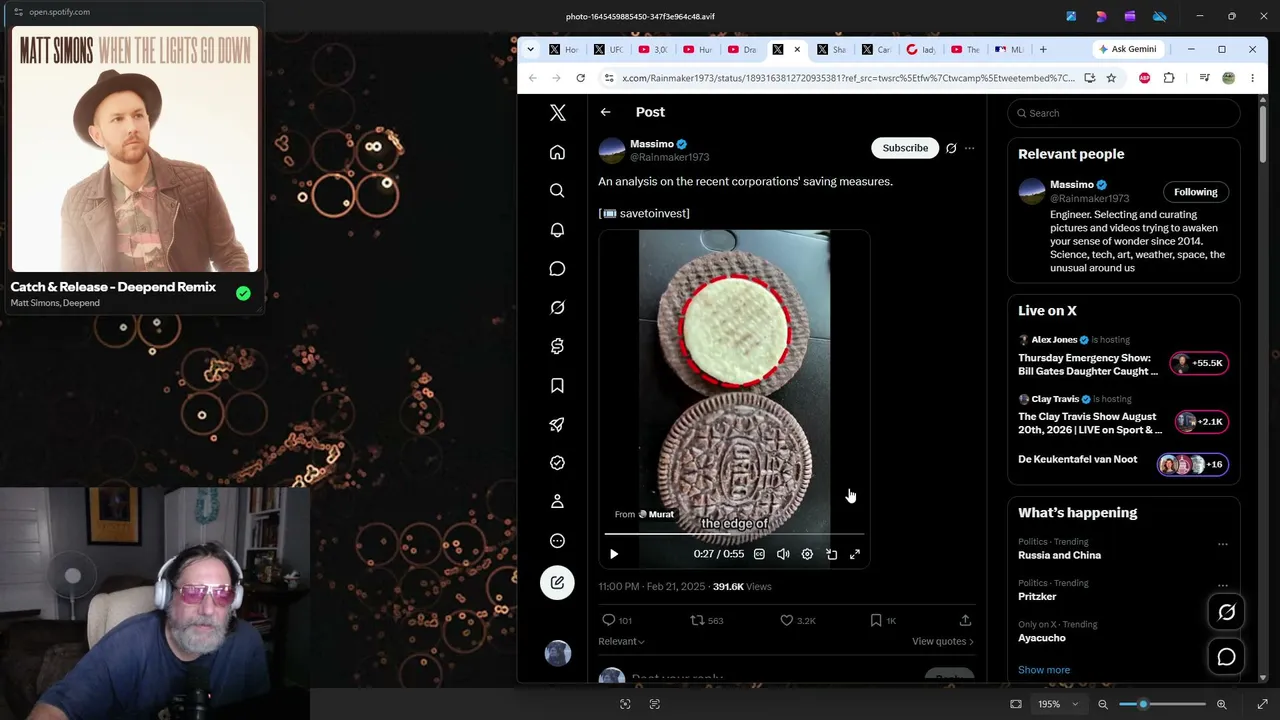The width and height of the screenshot is (1280, 720).
Task: Switch to the 'Dra' YouTube tab
Action: (x=742, y=49)
